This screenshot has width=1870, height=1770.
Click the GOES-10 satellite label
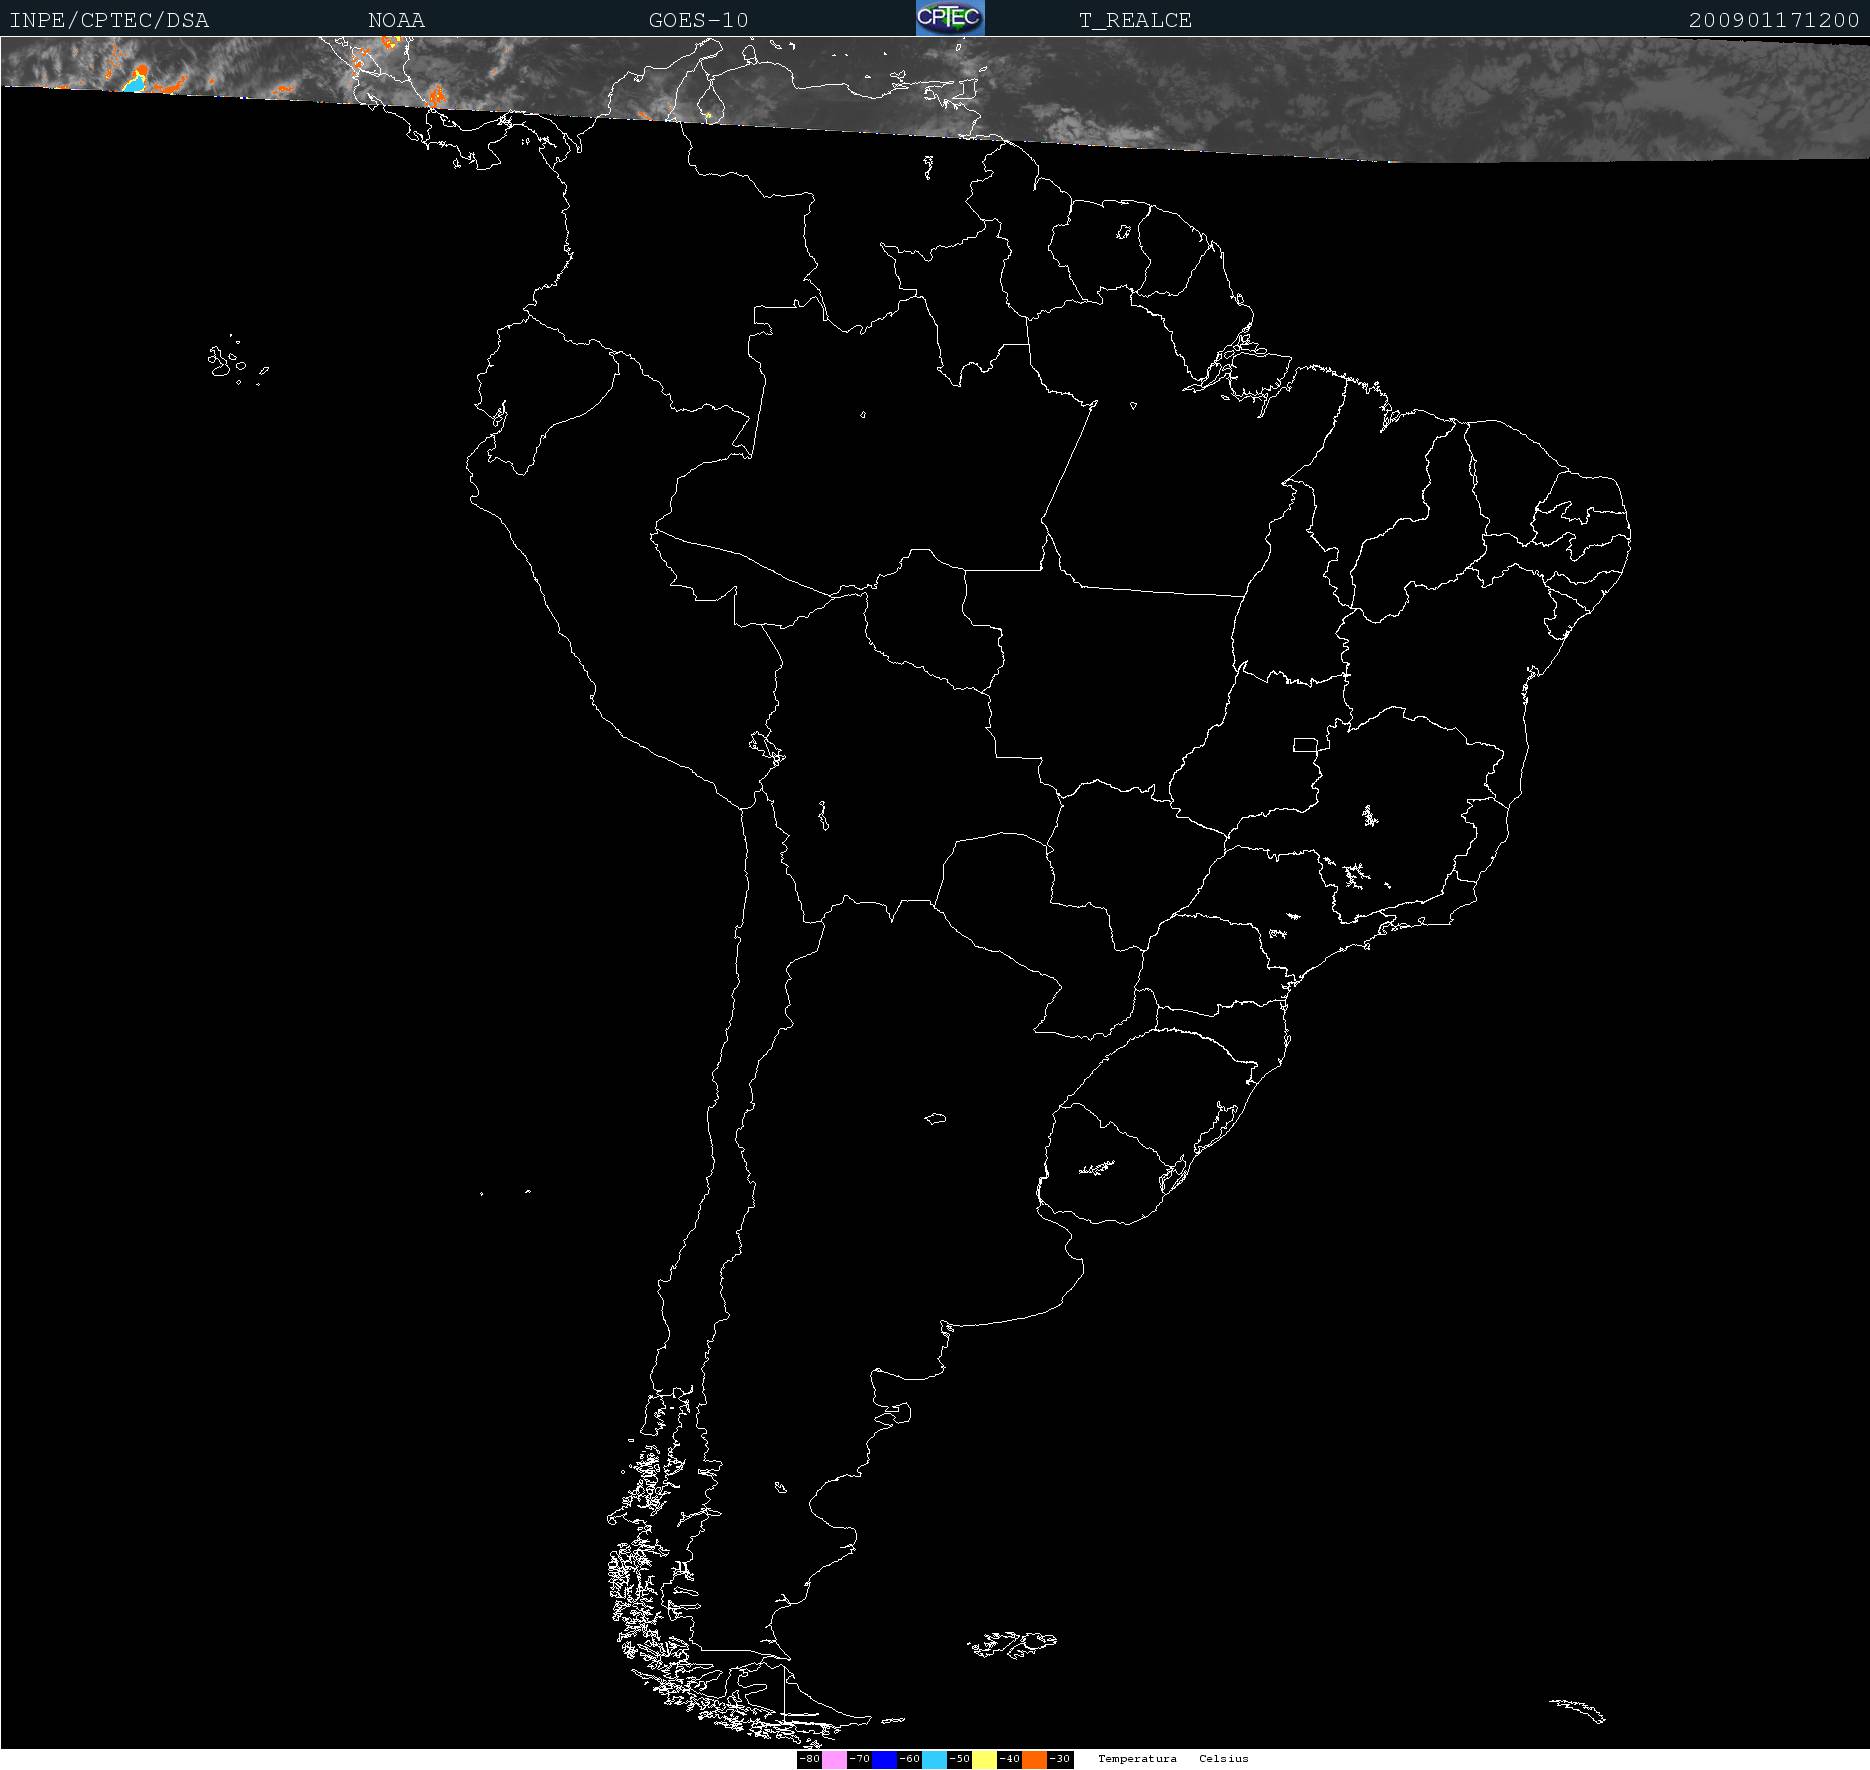coord(698,20)
